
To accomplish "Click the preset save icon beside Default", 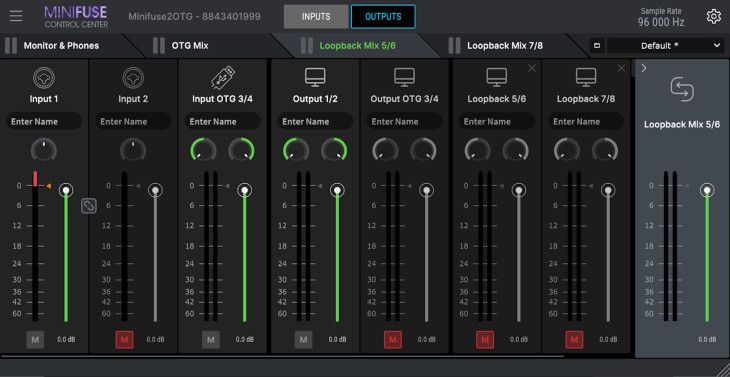I will click(x=597, y=46).
